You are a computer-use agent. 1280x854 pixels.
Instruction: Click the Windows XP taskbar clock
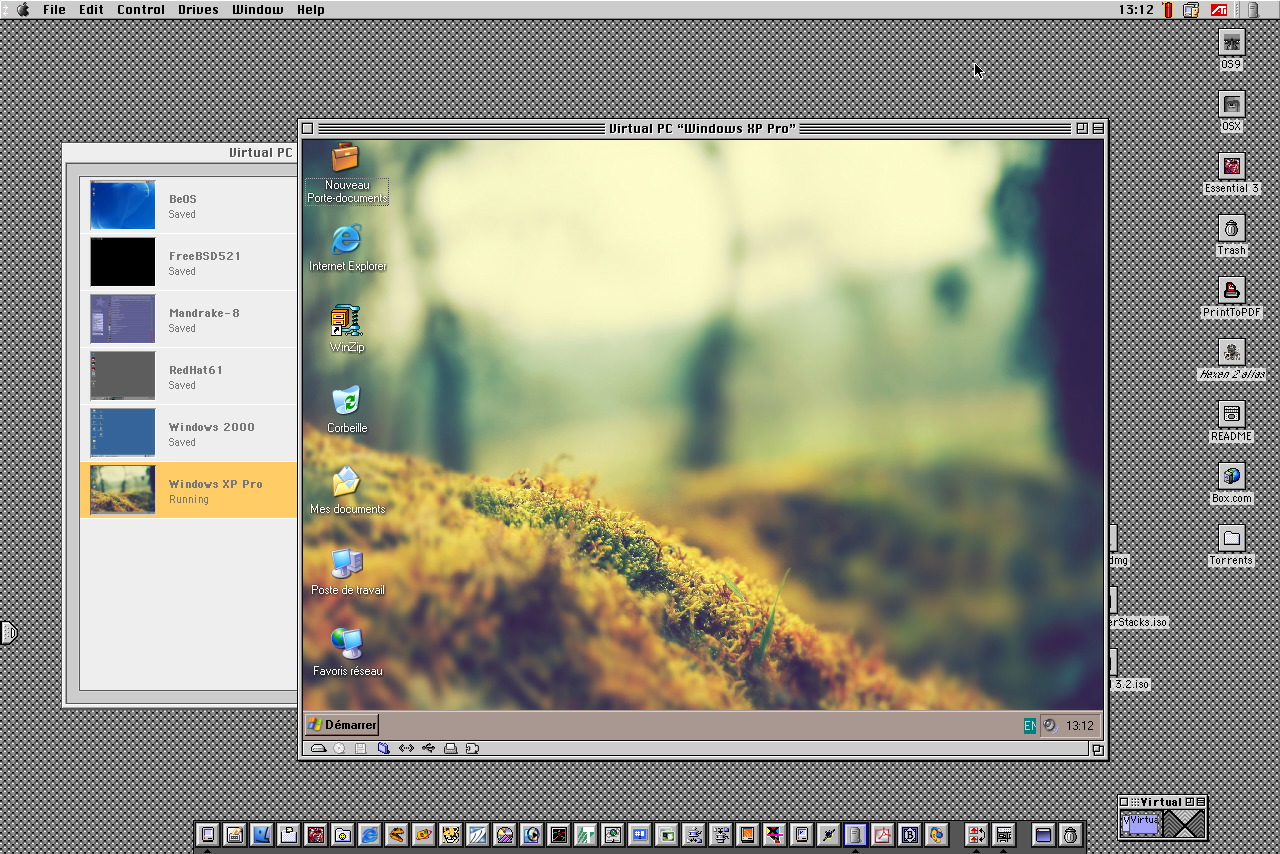coord(1079,726)
